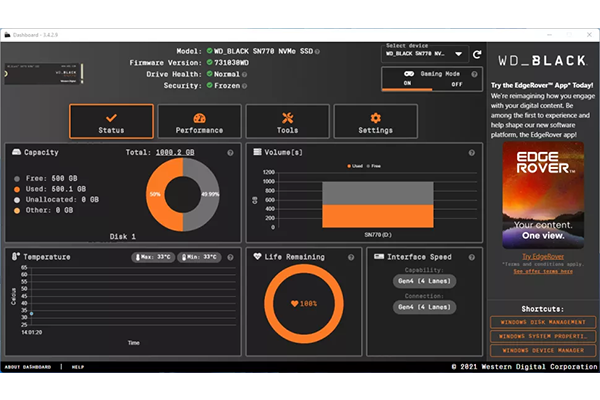Turn Gaming Mode ON
The height and width of the screenshot is (400, 600).
pyautogui.click(x=408, y=84)
